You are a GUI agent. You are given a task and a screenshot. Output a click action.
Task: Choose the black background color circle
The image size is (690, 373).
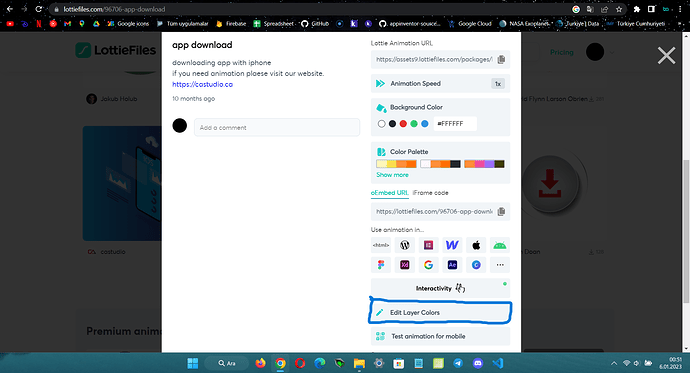point(392,124)
